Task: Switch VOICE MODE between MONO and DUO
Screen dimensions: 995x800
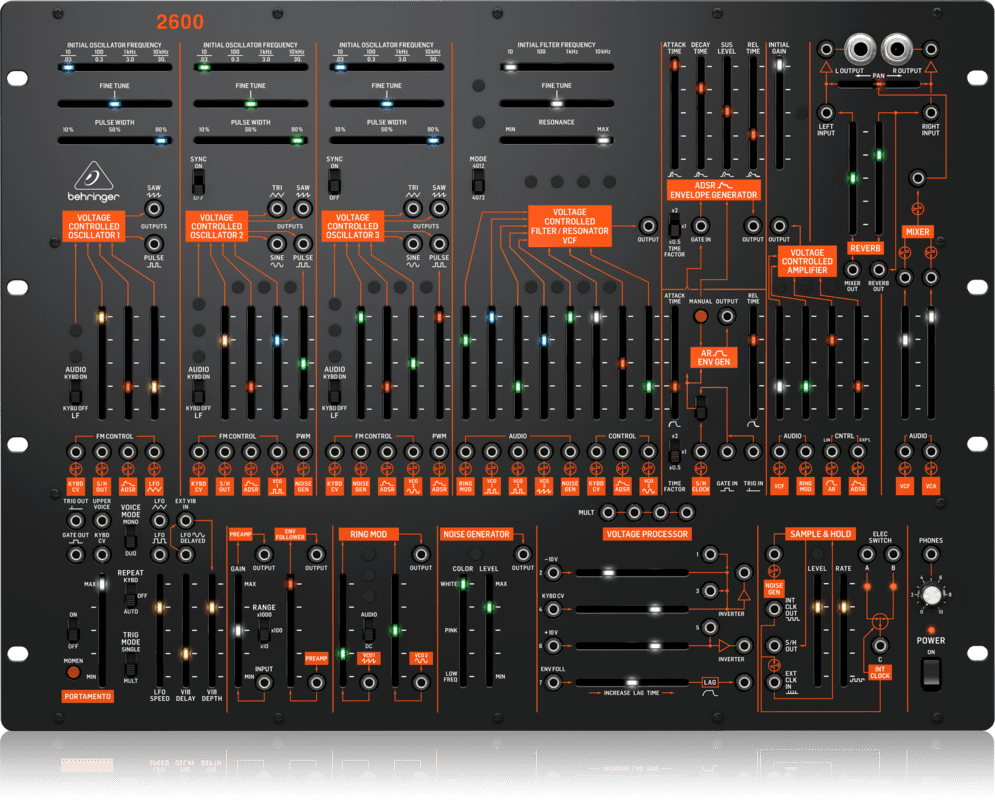Action: point(130,538)
